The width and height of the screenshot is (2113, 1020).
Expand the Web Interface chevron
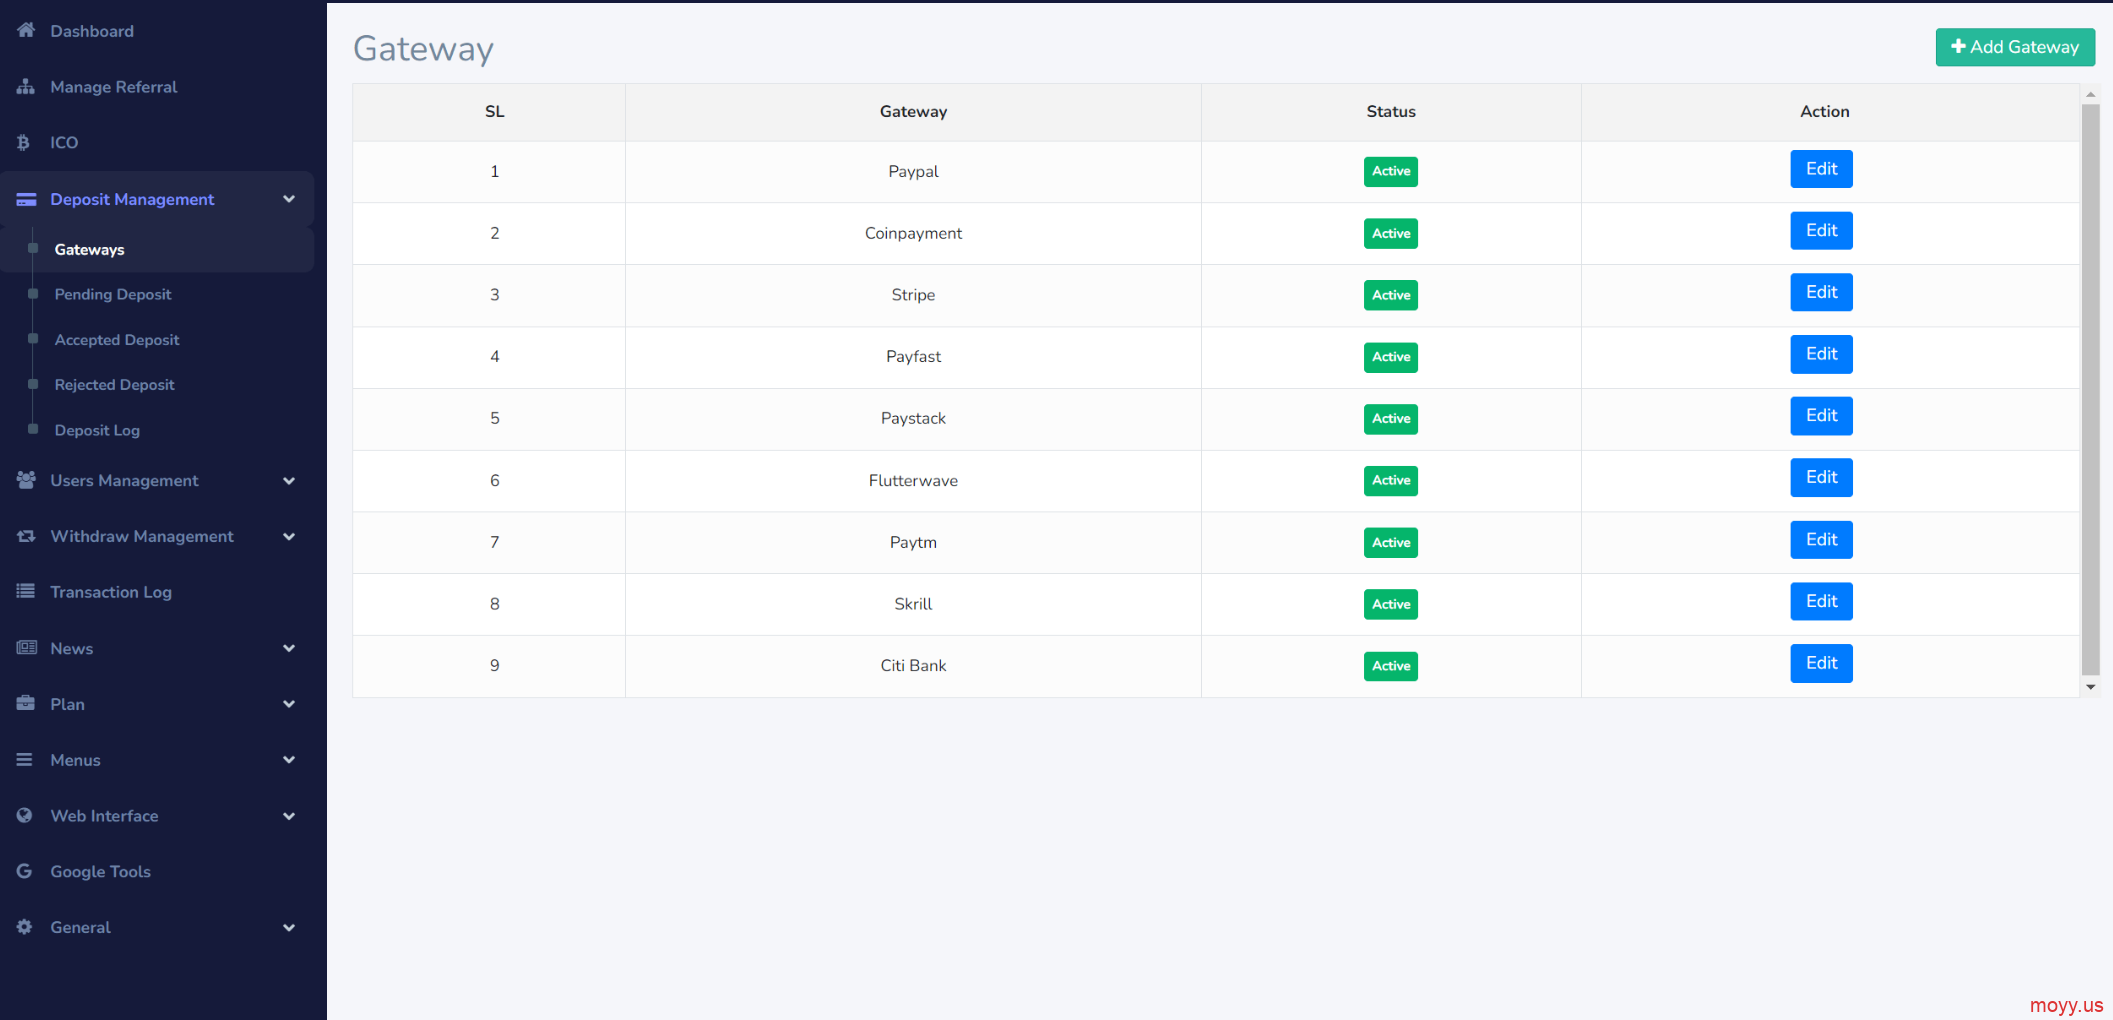pos(289,816)
